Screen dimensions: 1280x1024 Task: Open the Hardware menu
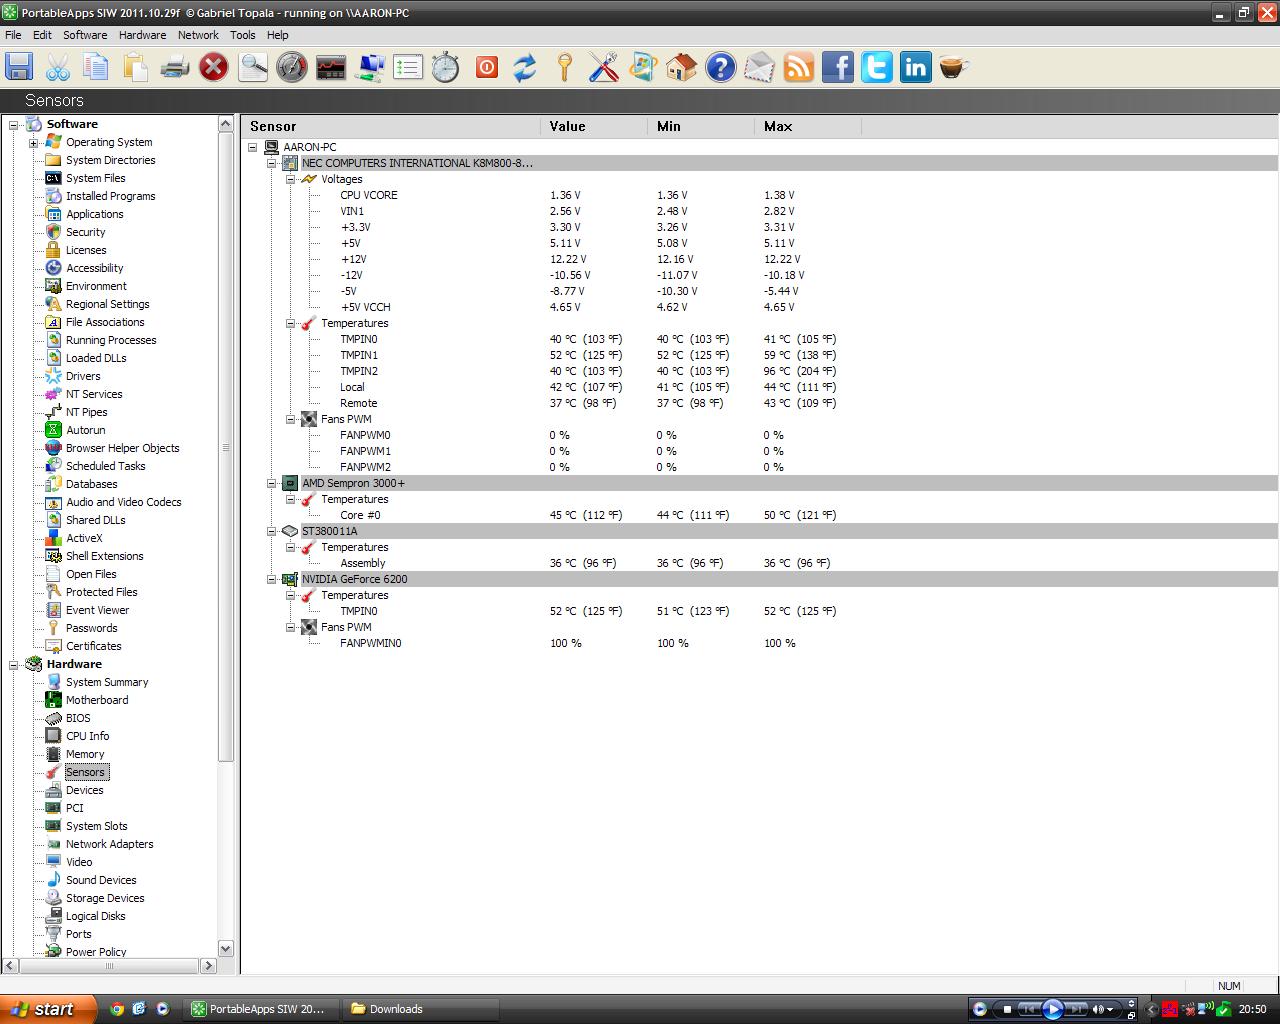(143, 35)
